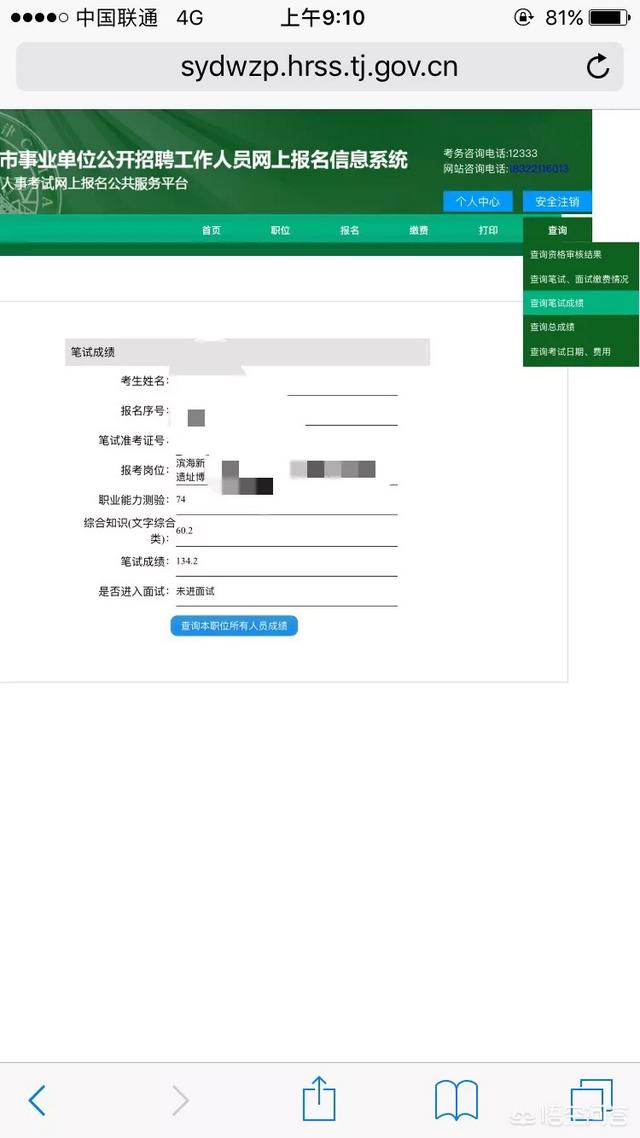Tap the Safari forward arrow
Viewport: 640px width, 1138px height.
[180, 1100]
